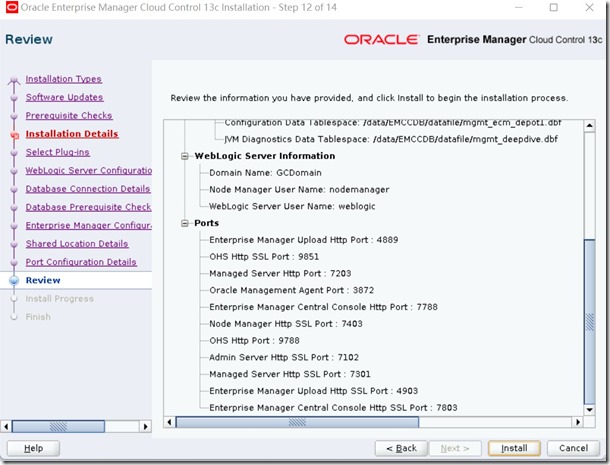Select Domain Name: GCDomain row
Viewport: 610px width, 465px height.
tap(265, 173)
